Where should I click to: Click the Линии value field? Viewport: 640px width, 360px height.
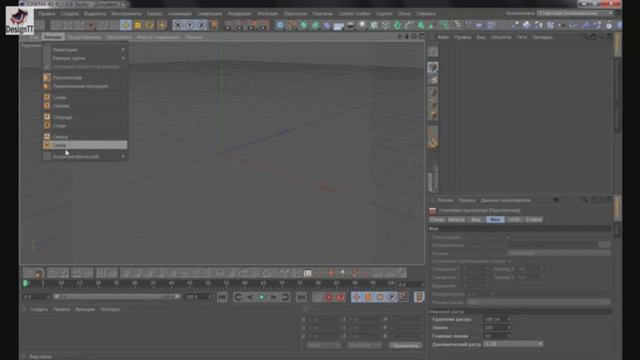coord(497,328)
